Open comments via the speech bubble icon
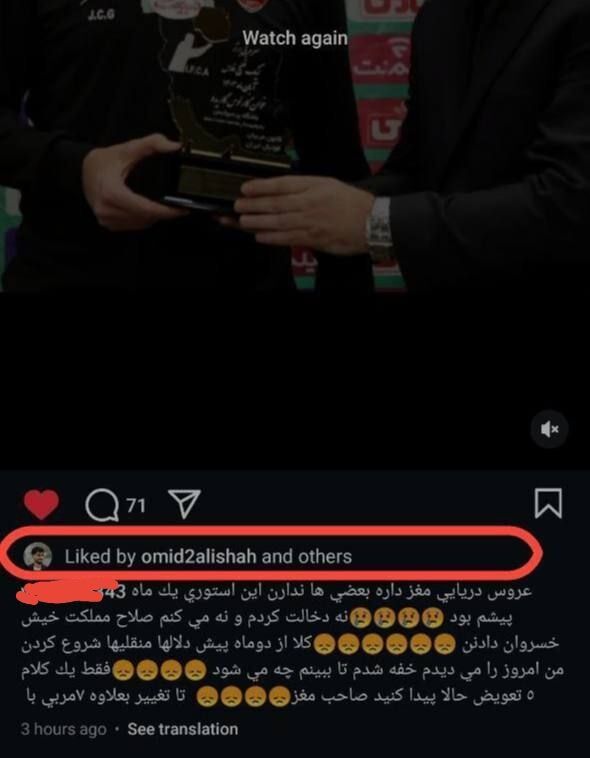Viewport: 590px width, 758px height. (102, 506)
